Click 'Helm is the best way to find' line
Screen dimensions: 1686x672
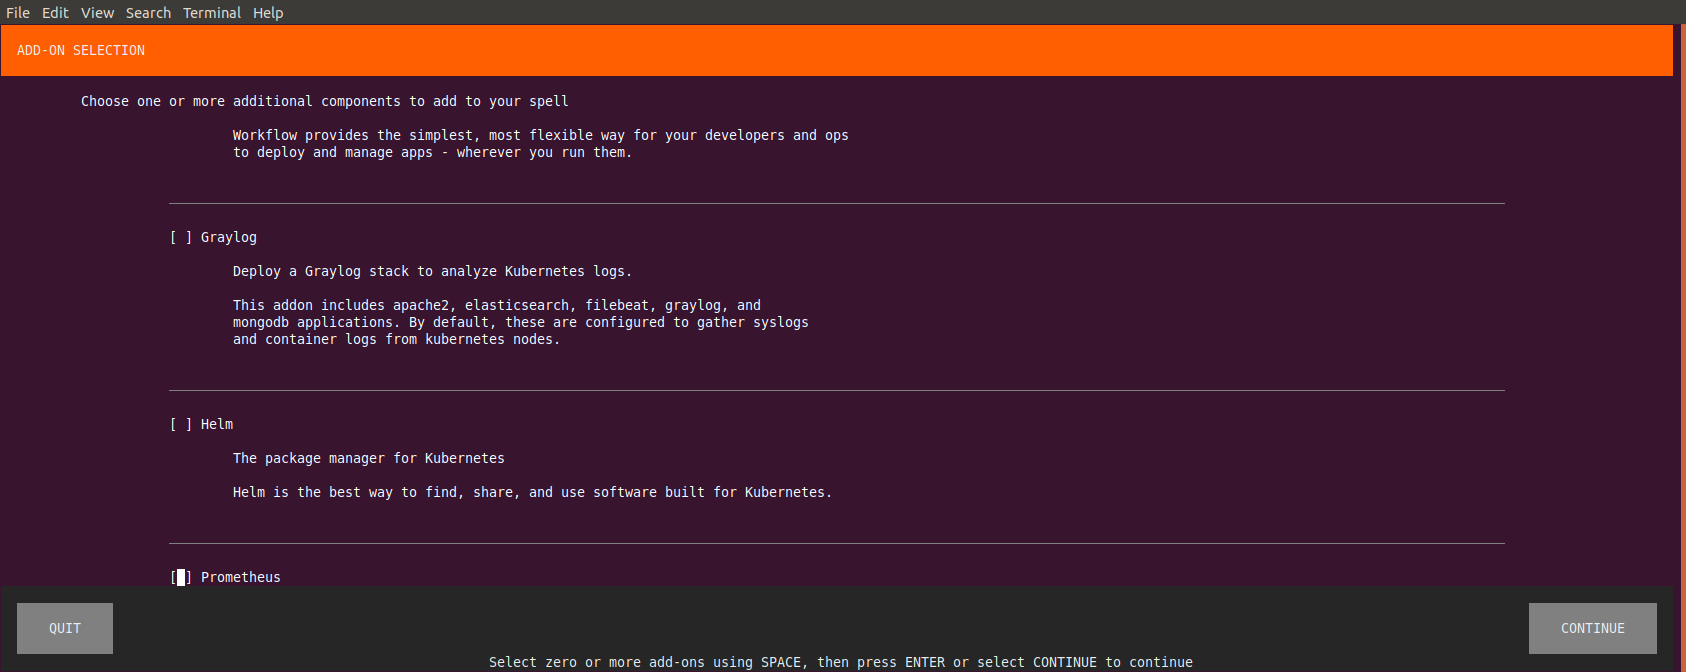pos(532,492)
